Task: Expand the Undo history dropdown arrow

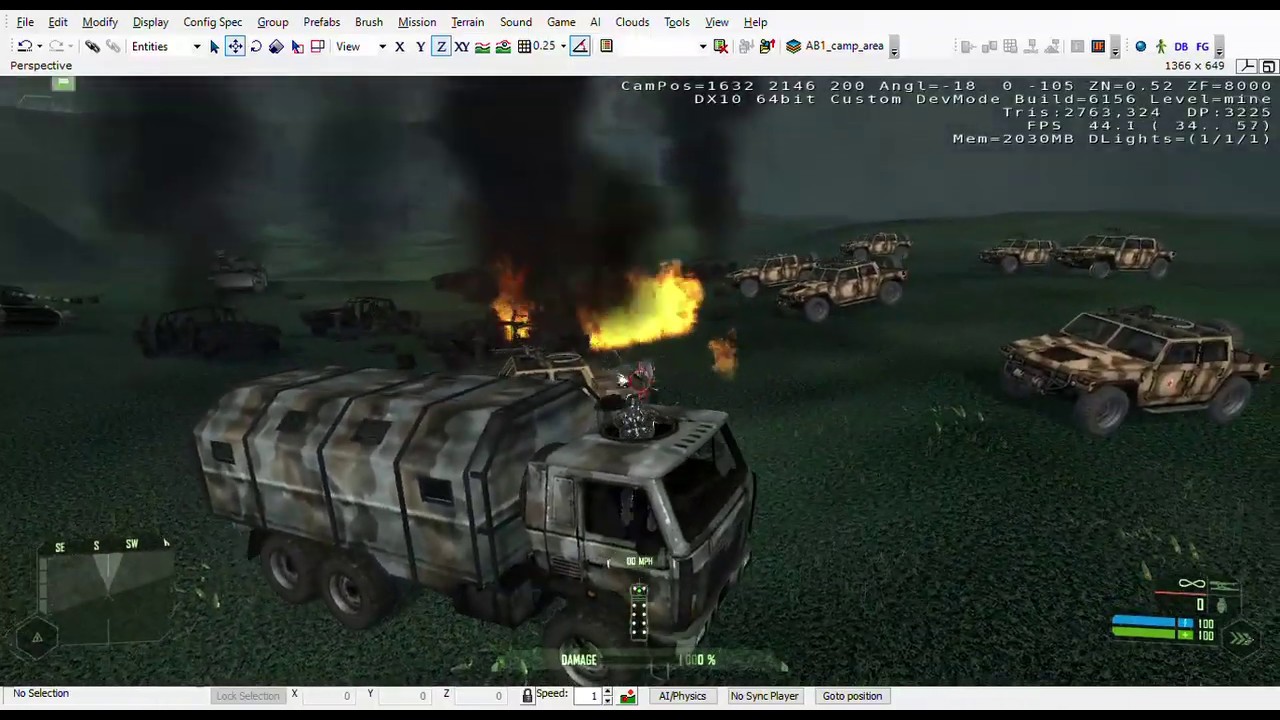Action: coord(39,46)
